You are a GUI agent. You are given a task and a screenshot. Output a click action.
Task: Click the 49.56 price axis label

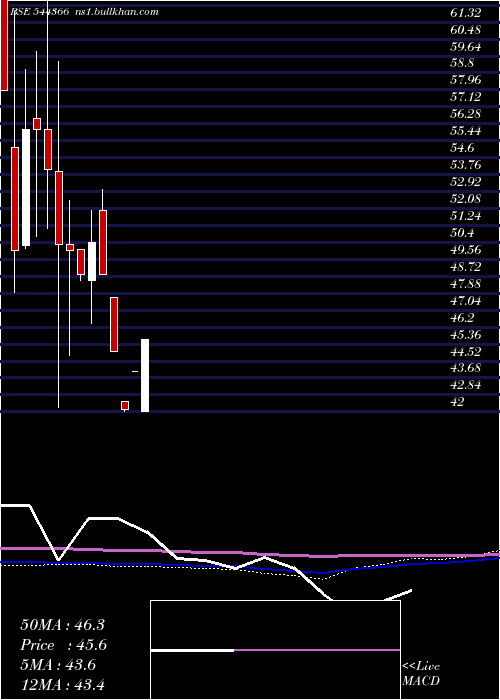[466, 250]
